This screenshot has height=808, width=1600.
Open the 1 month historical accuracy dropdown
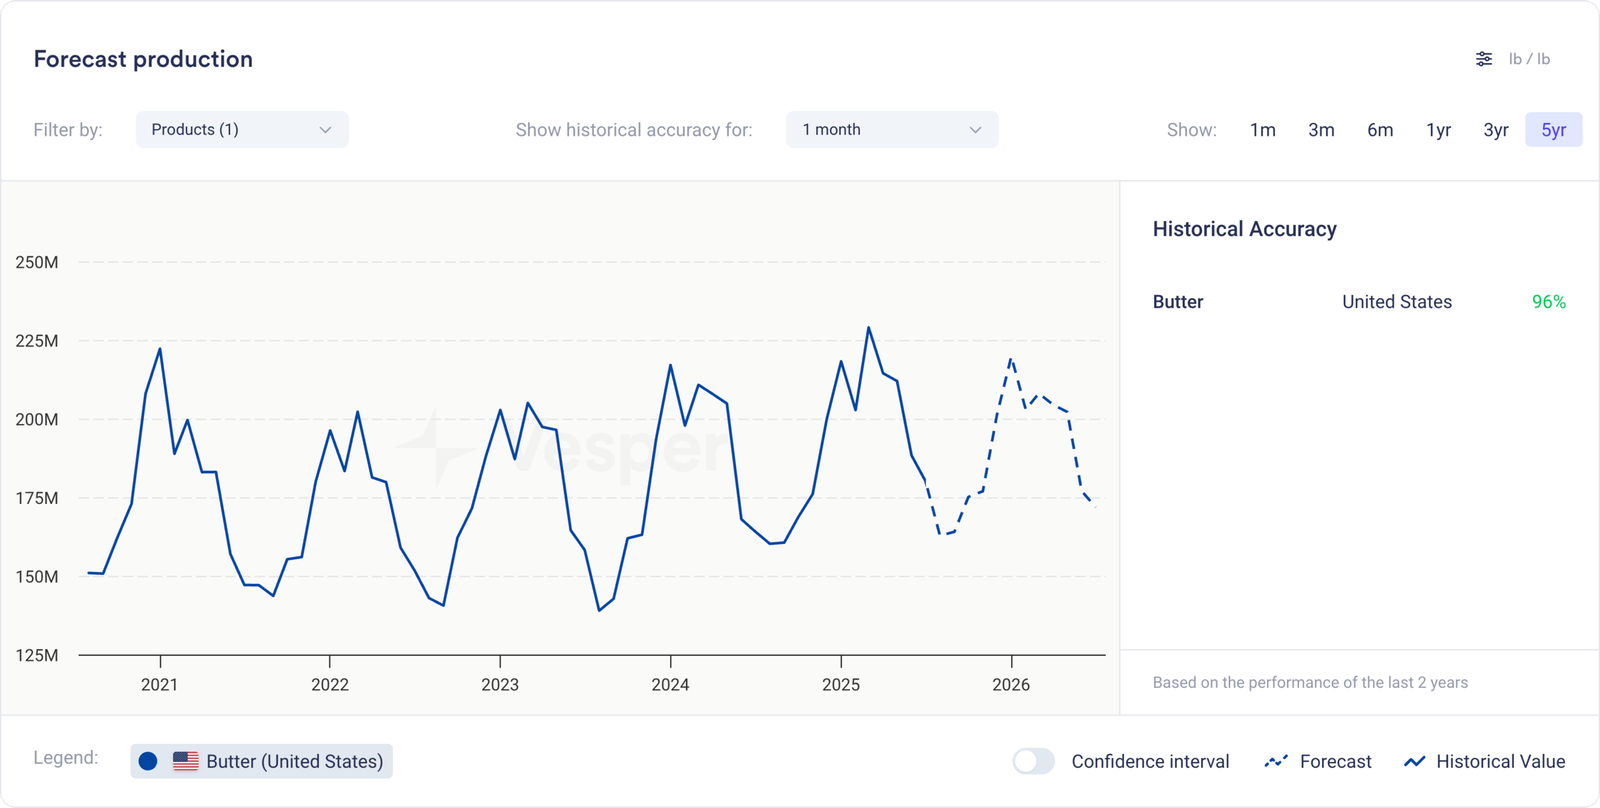point(891,130)
